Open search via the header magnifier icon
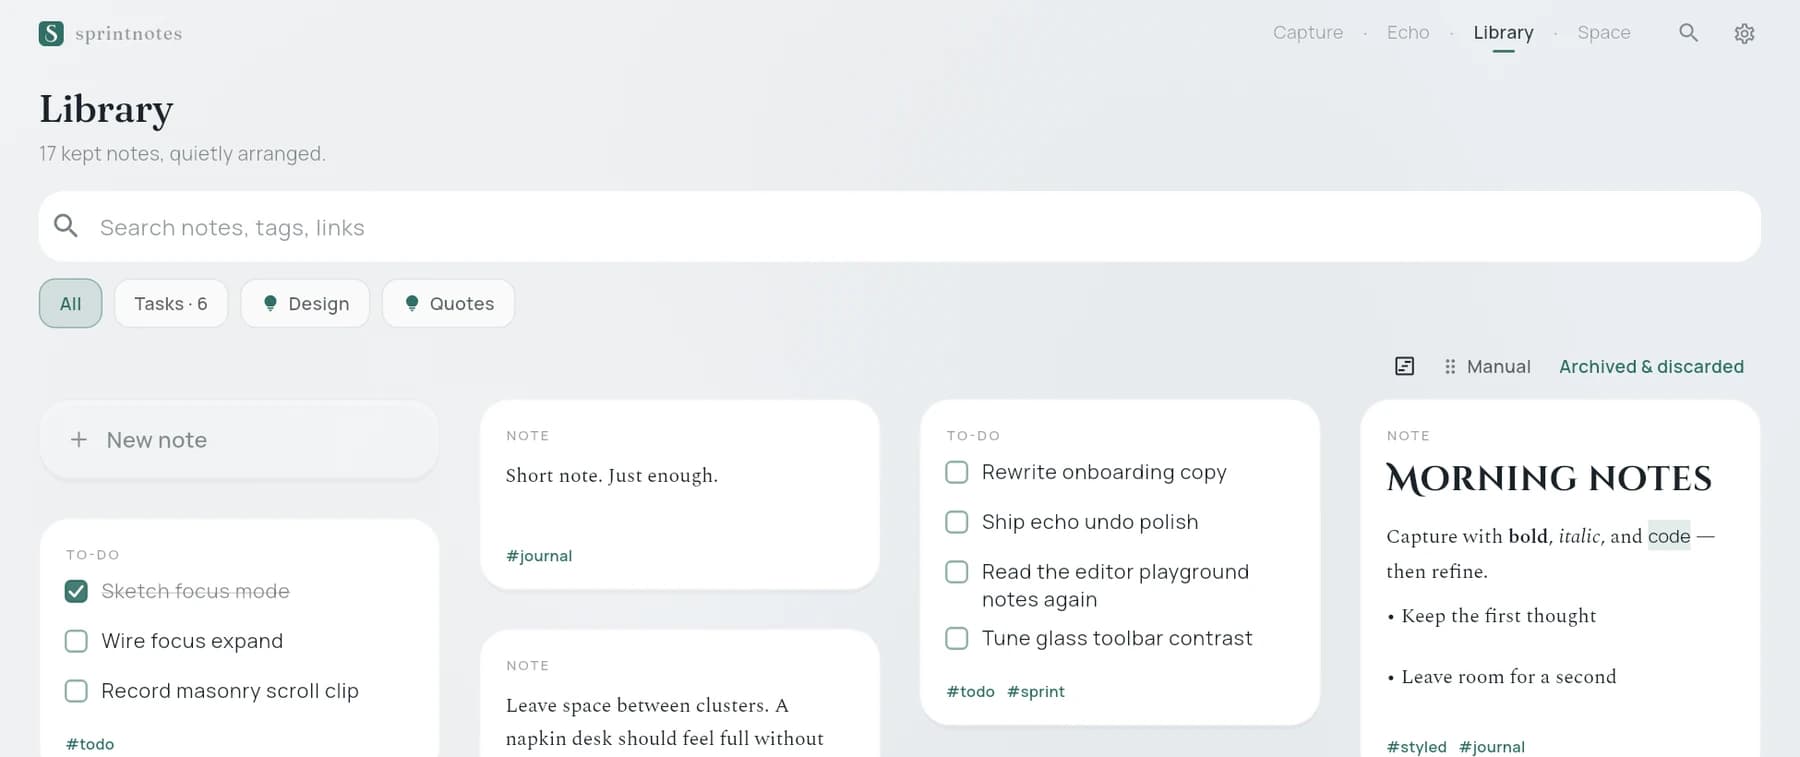This screenshot has width=1800, height=757. (1688, 33)
